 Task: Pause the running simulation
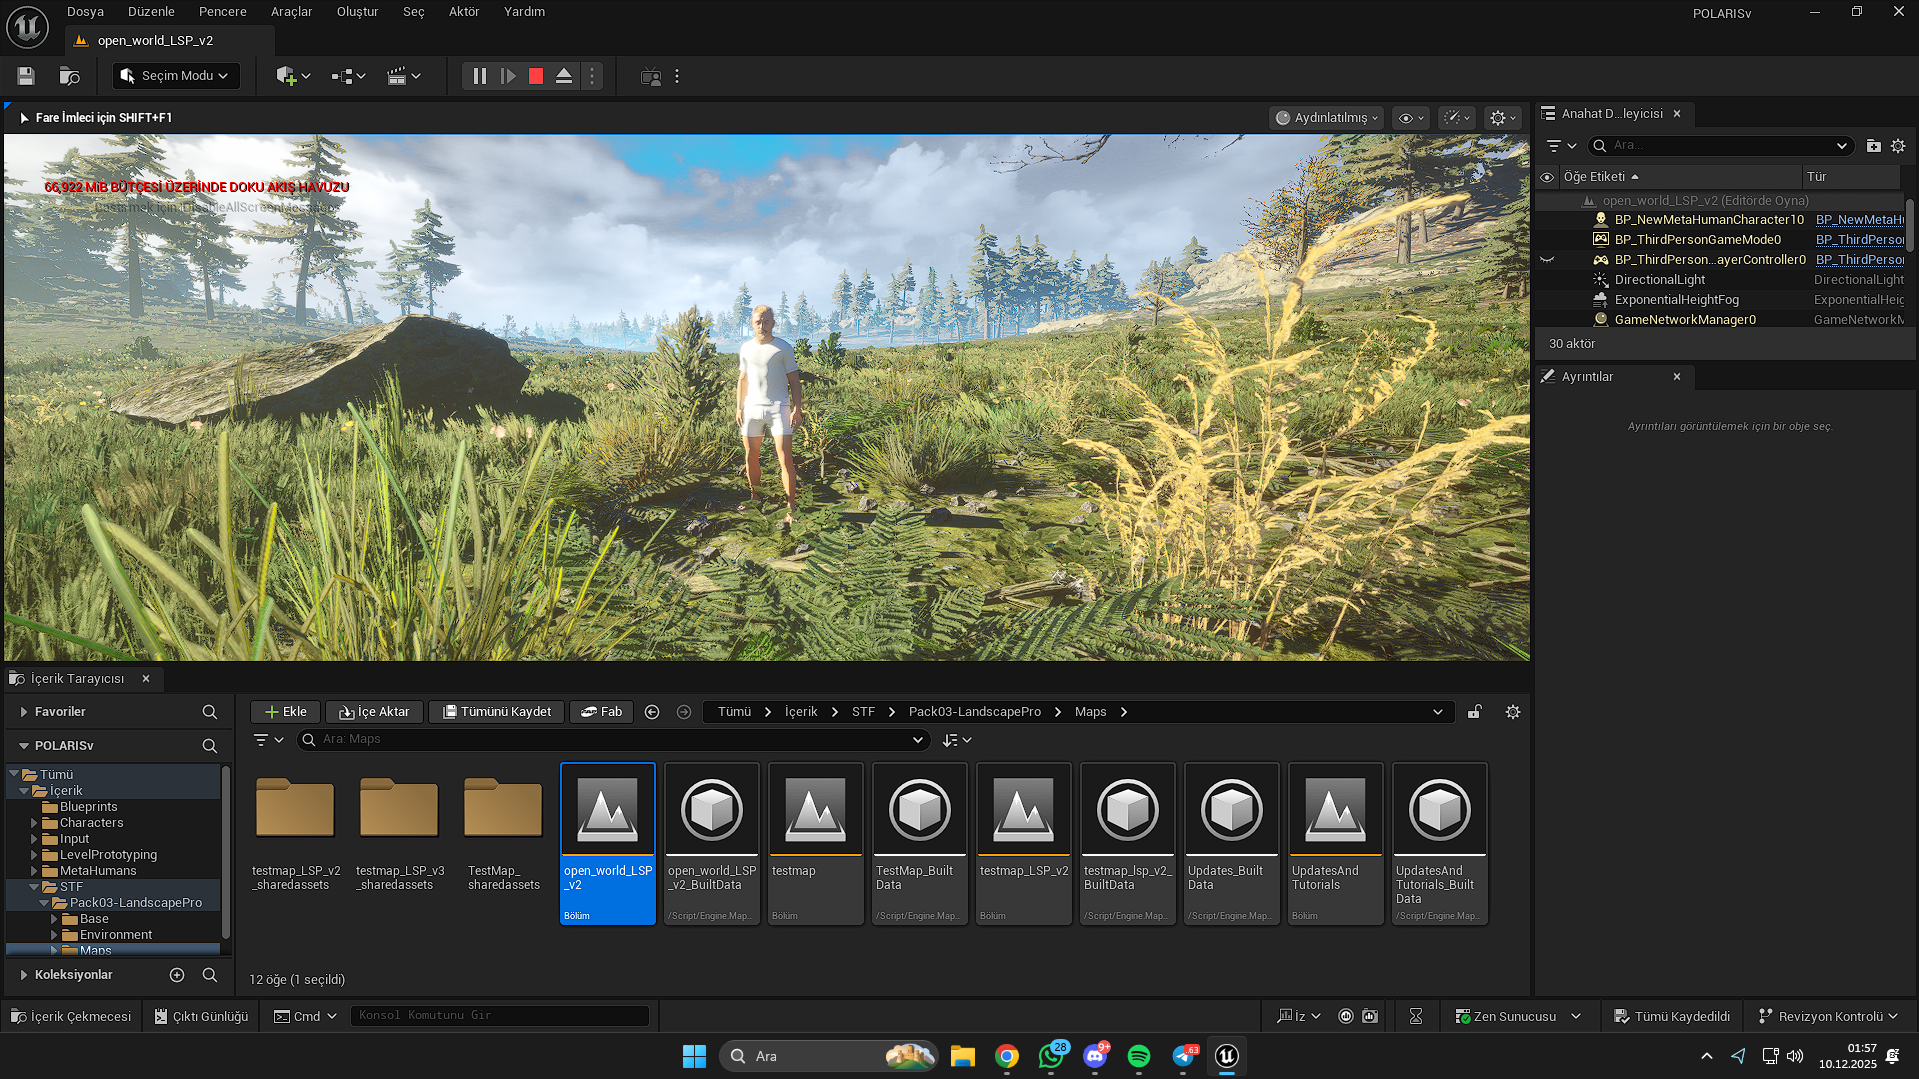[x=480, y=76]
